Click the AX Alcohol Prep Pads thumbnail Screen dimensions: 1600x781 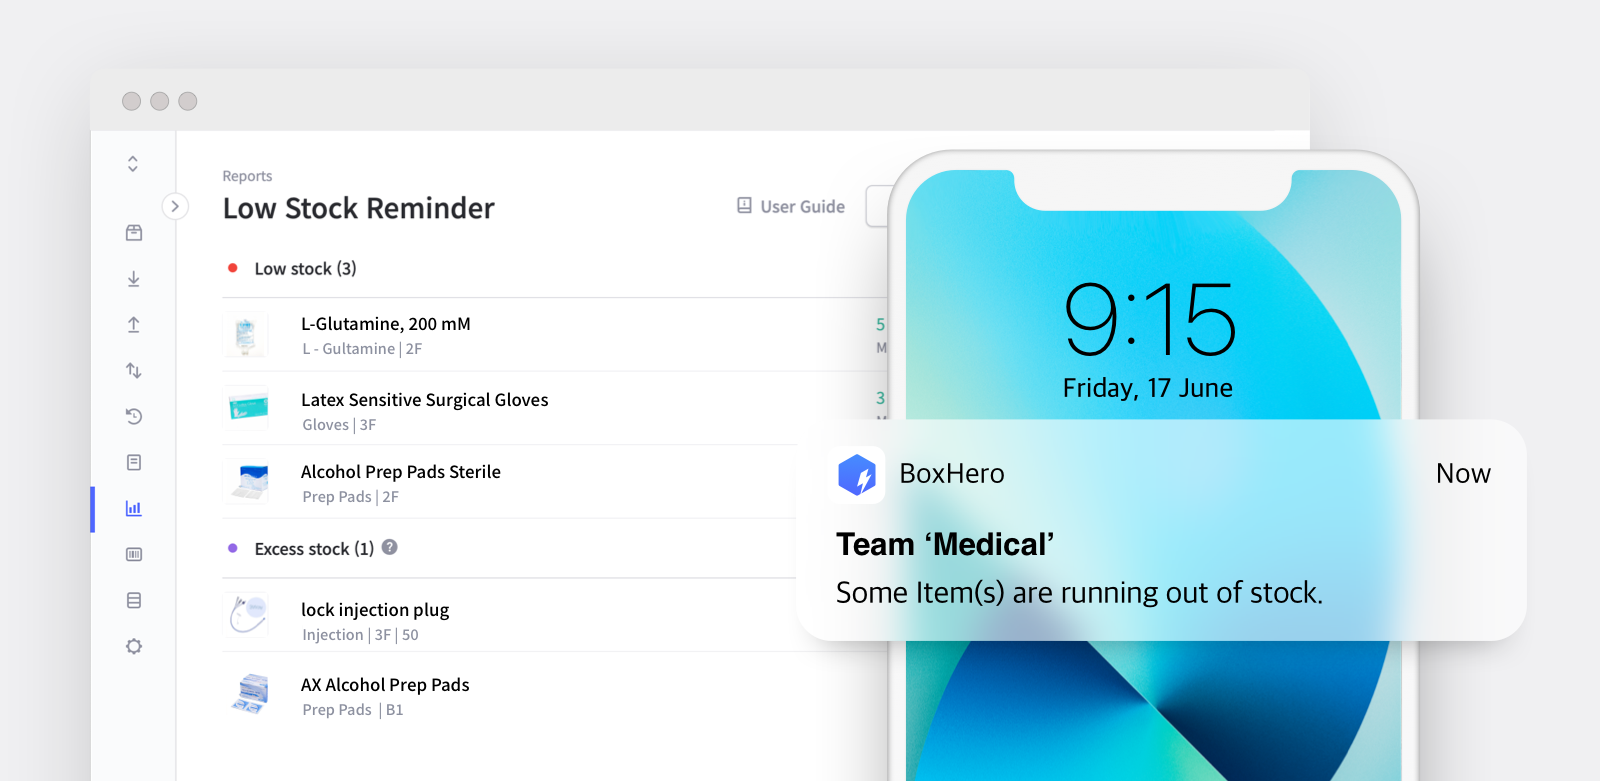coord(248,693)
